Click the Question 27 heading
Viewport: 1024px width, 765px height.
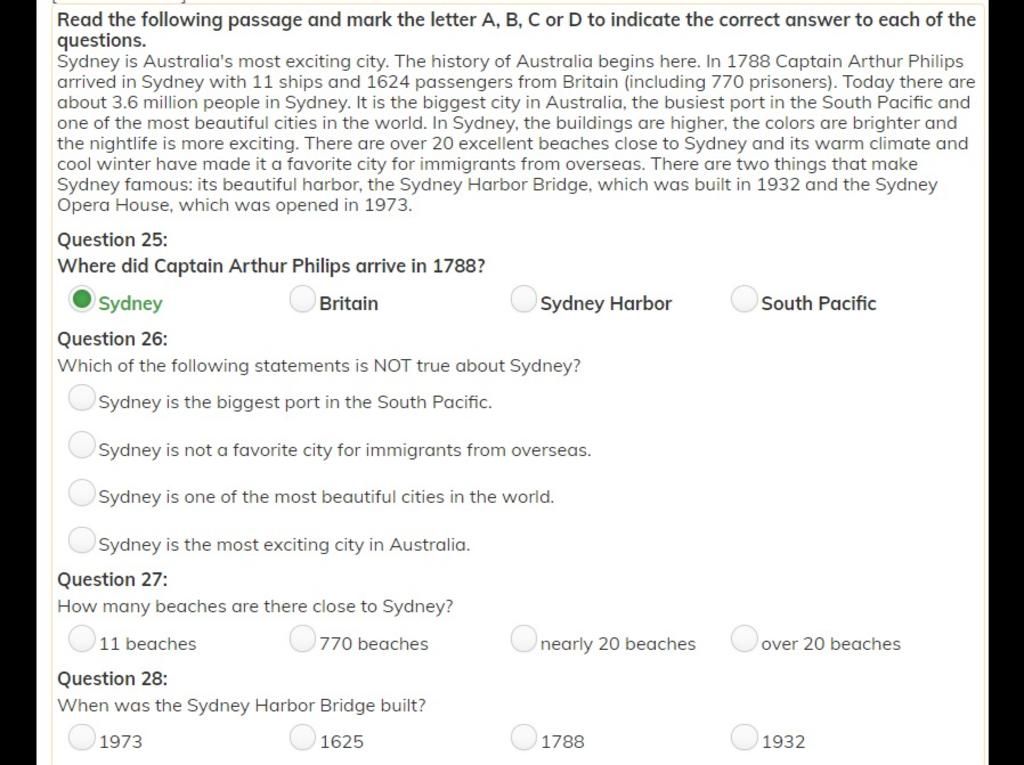click(112, 579)
